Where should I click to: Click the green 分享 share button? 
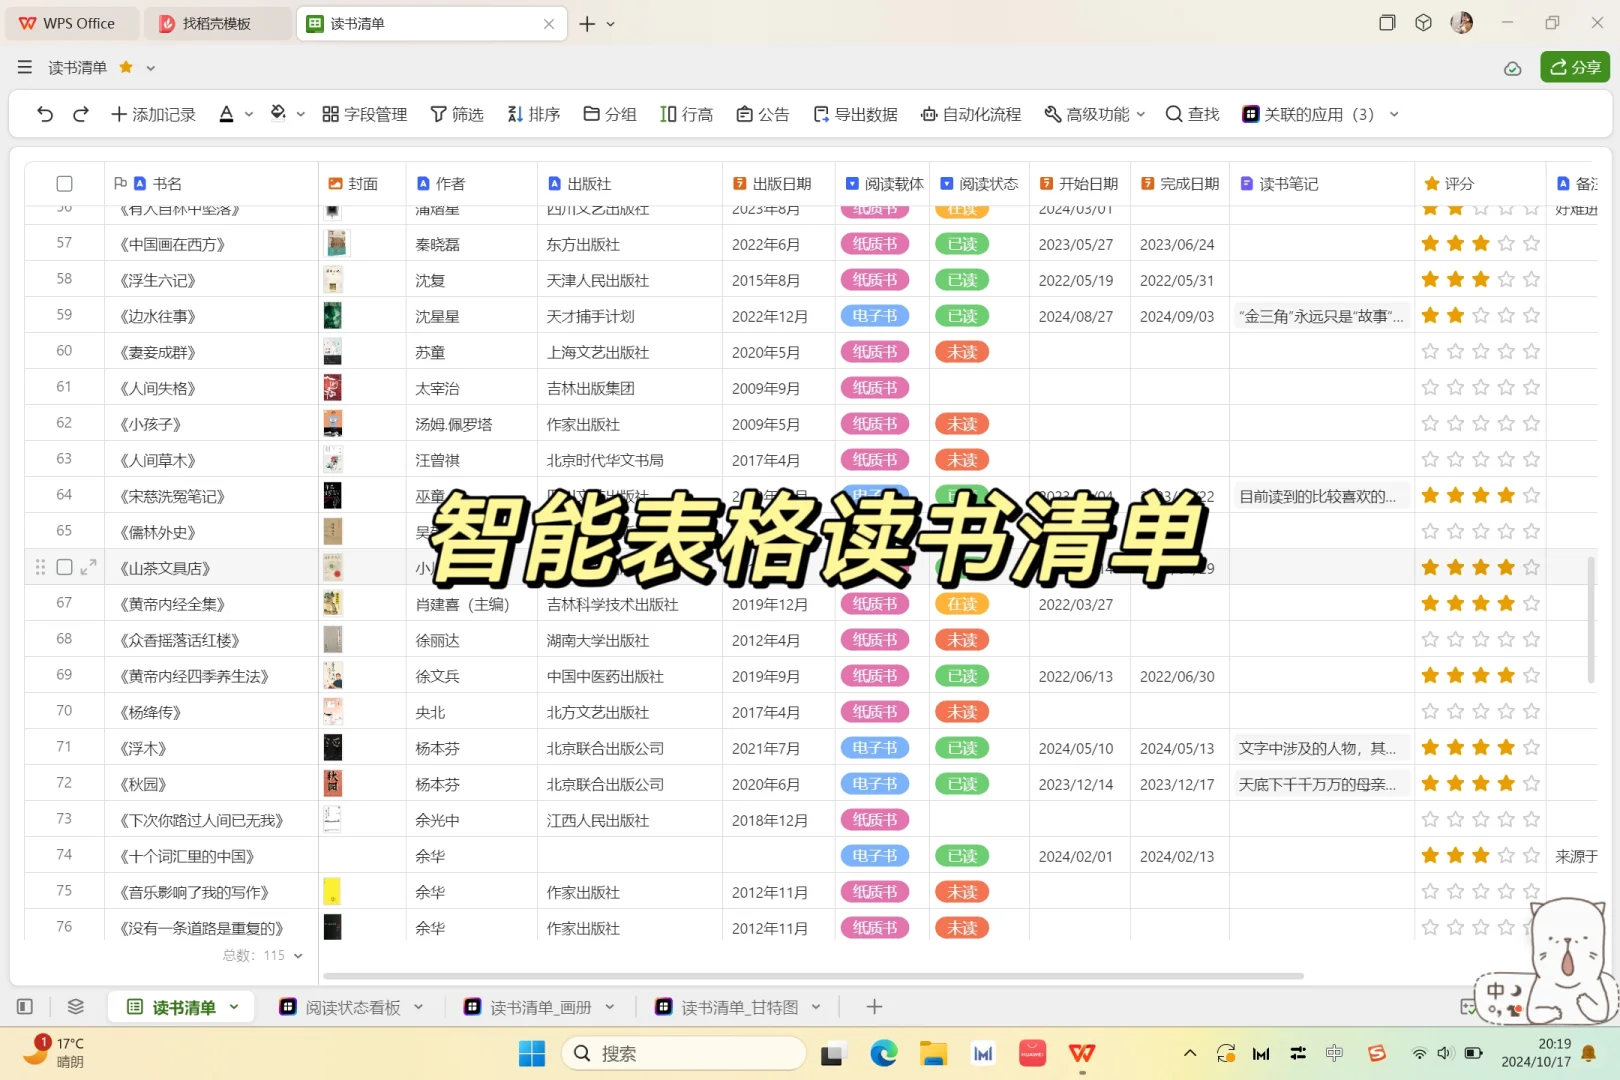[1575, 67]
